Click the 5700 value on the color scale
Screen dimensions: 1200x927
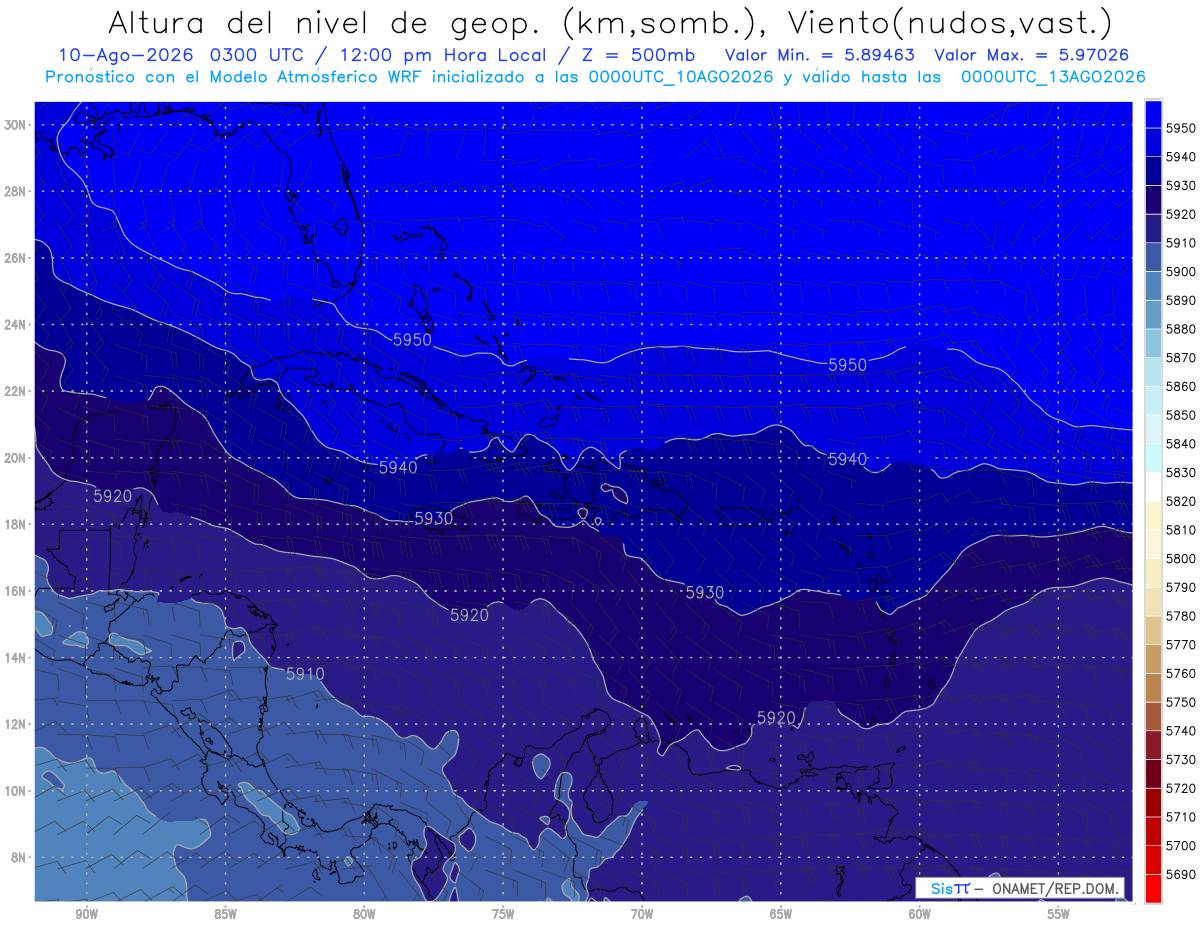click(x=1180, y=846)
